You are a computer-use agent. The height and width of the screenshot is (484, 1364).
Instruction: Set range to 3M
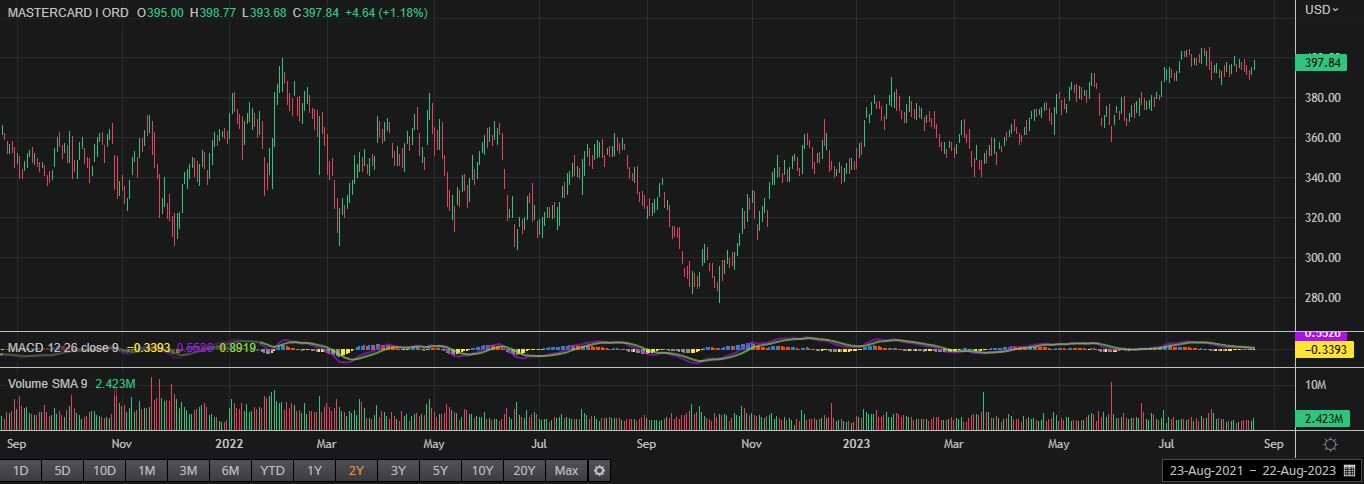[x=188, y=470]
